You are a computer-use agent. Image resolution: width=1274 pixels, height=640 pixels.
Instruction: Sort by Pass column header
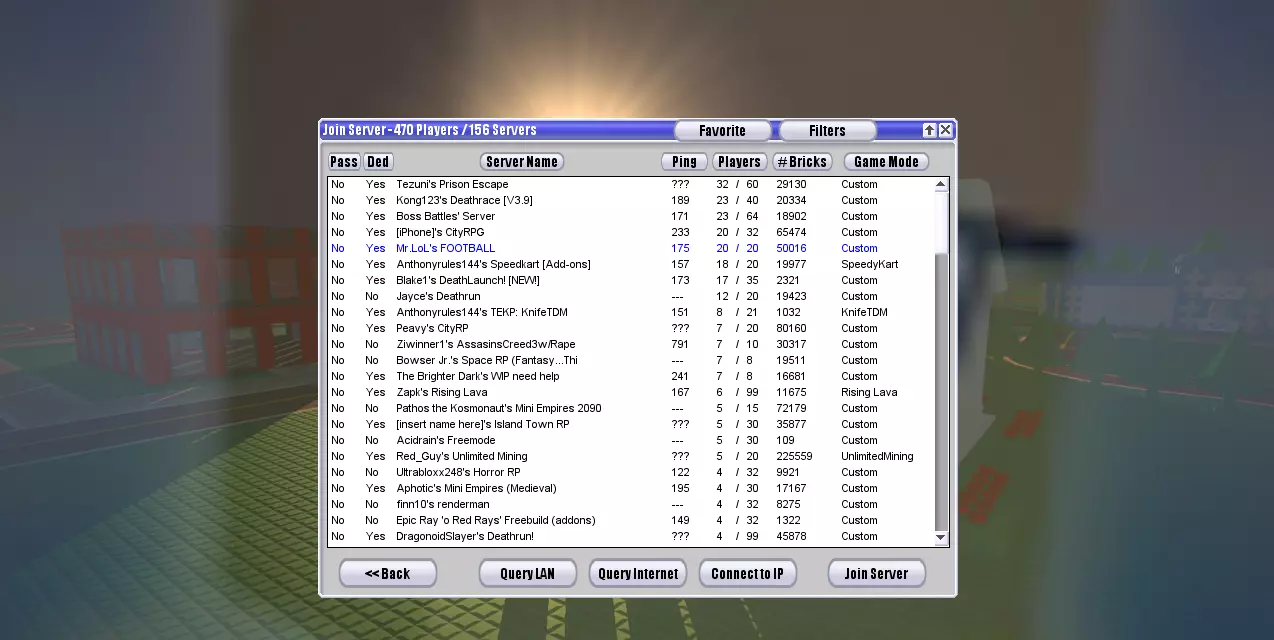344,162
